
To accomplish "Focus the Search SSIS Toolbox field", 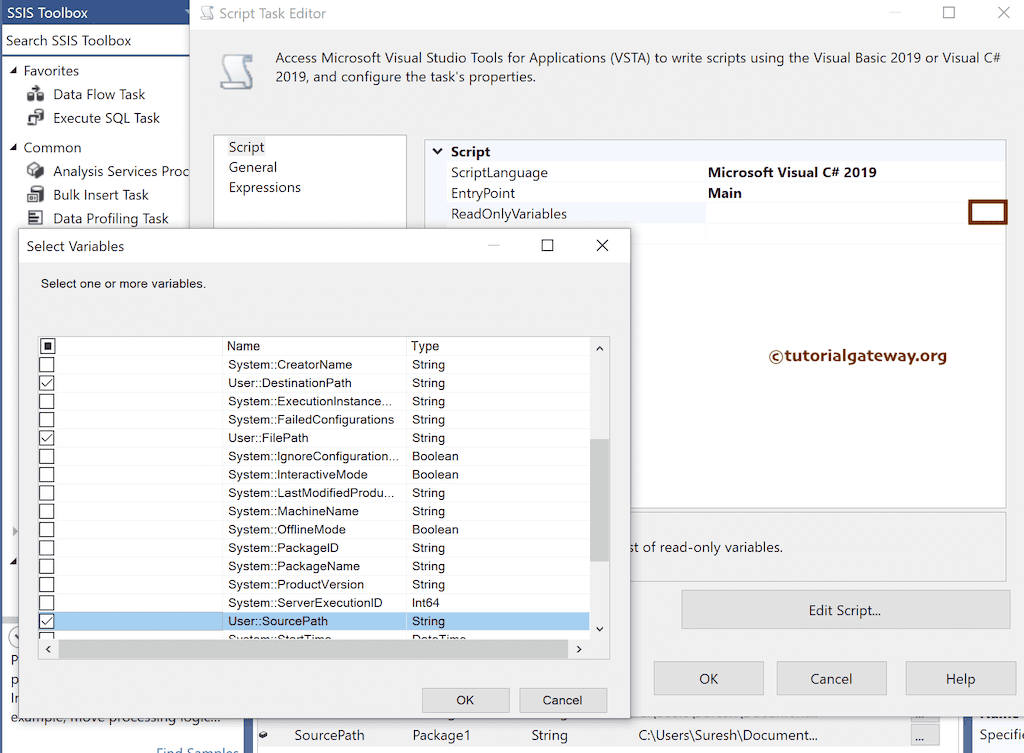I will [x=95, y=40].
